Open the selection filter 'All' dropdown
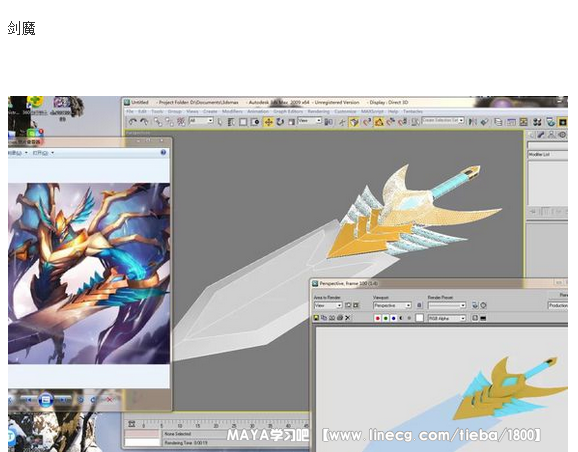The height and width of the screenshot is (452, 578). (x=201, y=121)
